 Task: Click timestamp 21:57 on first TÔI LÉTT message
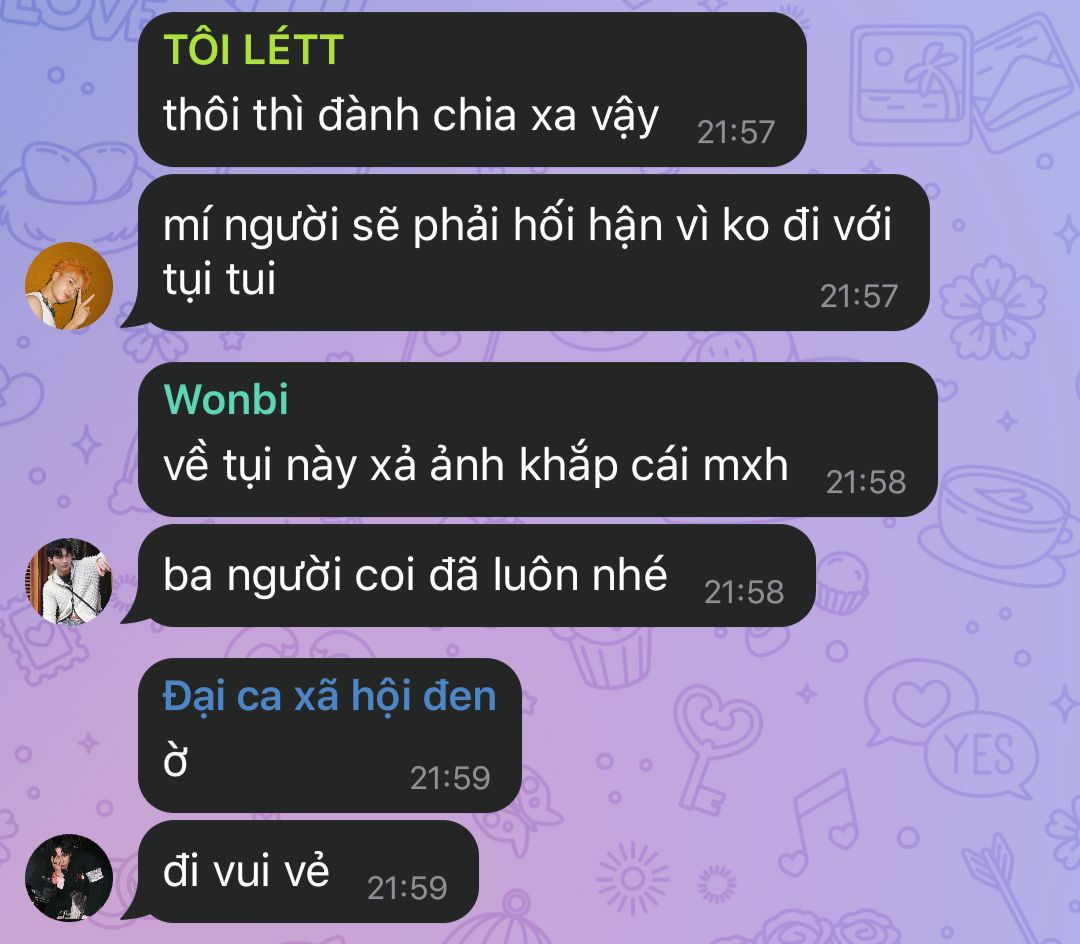click(736, 132)
